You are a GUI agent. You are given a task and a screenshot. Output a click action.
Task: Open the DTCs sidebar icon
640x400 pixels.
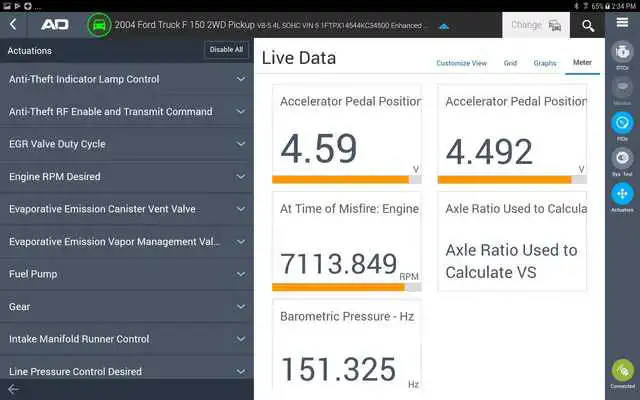(622, 52)
